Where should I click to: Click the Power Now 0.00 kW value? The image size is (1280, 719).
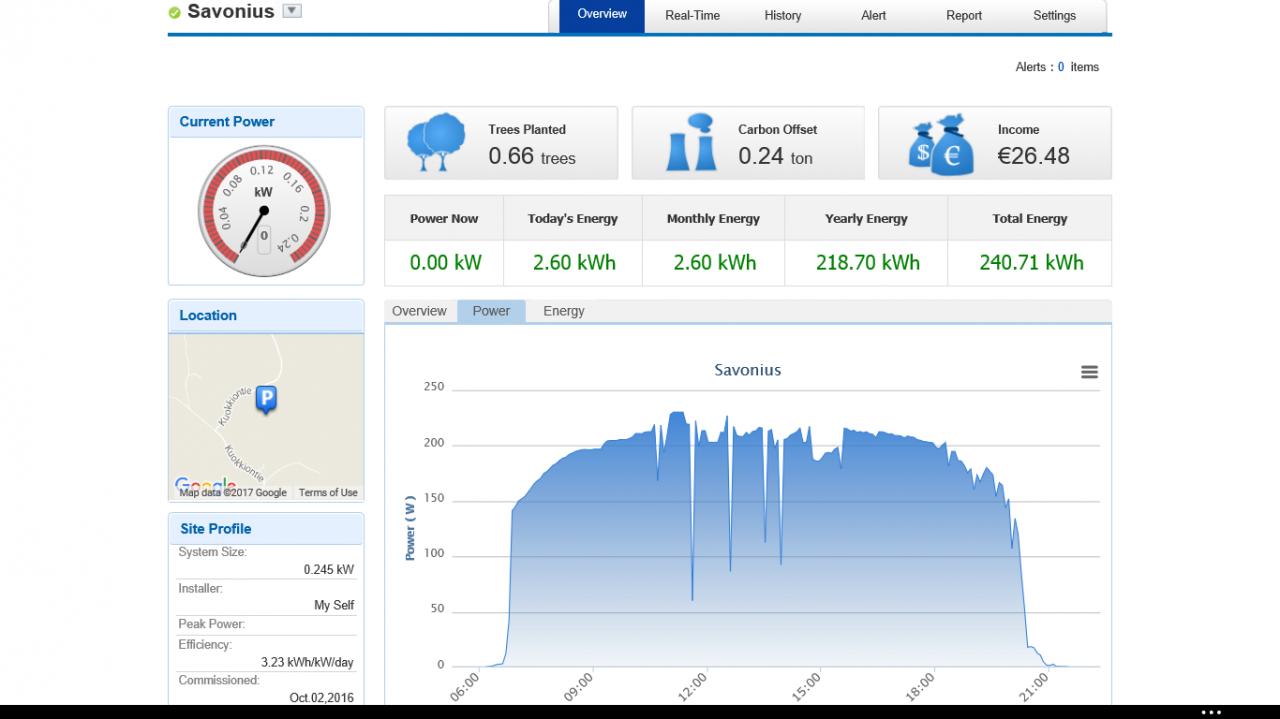(x=445, y=263)
